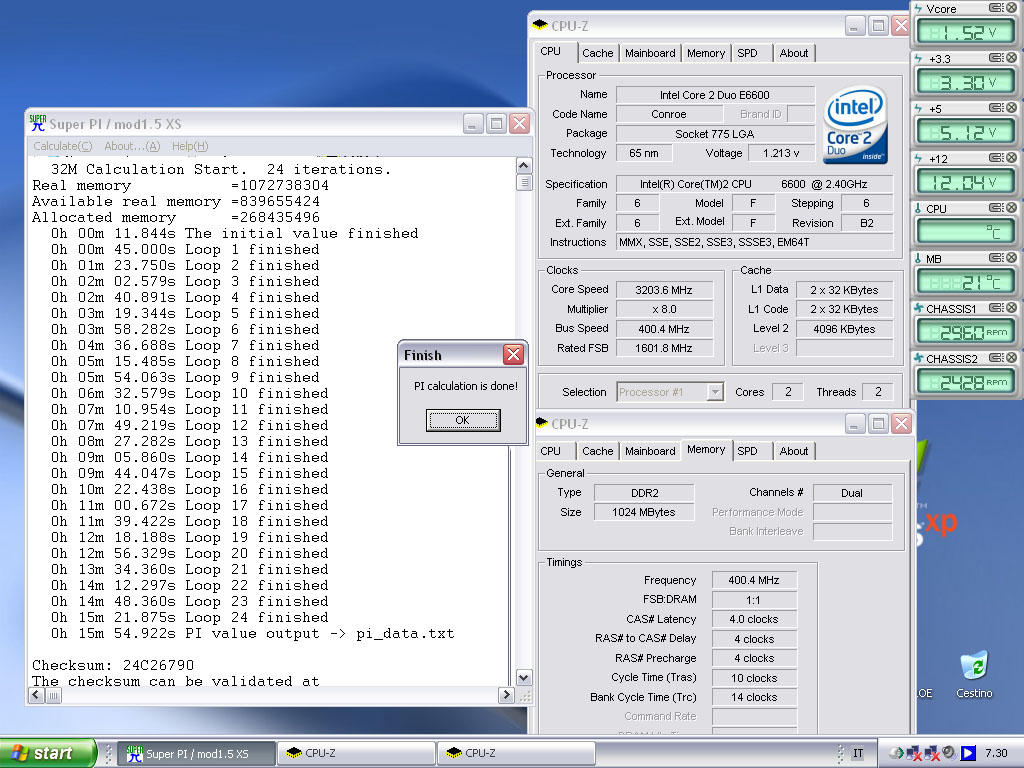Image resolution: width=1024 pixels, height=768 pixels.
Task: Click the Super PI title bar icon
Action: [x=38, y=123]
